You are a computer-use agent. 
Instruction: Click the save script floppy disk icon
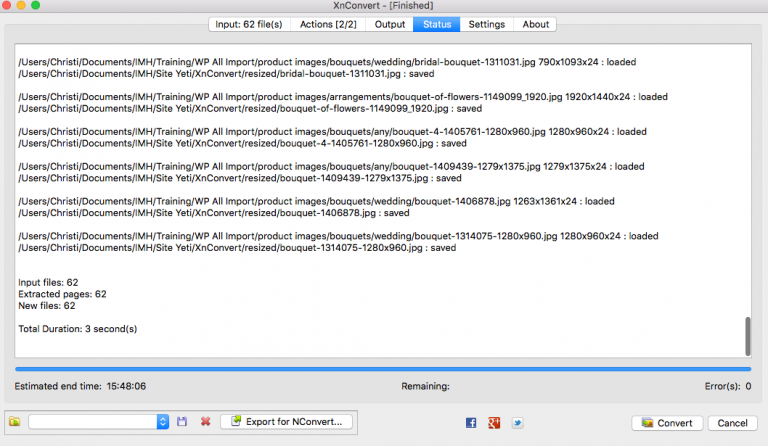pyautogui.click(x=182, y=422)
